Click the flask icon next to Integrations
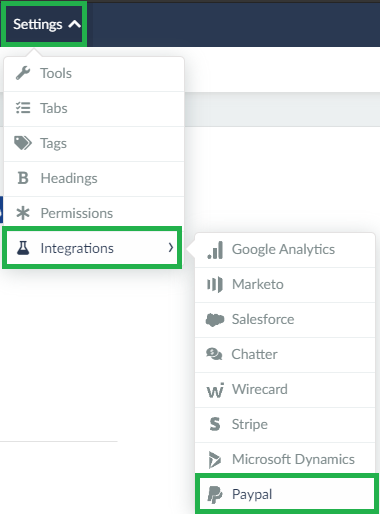 [x=23, y=248]
